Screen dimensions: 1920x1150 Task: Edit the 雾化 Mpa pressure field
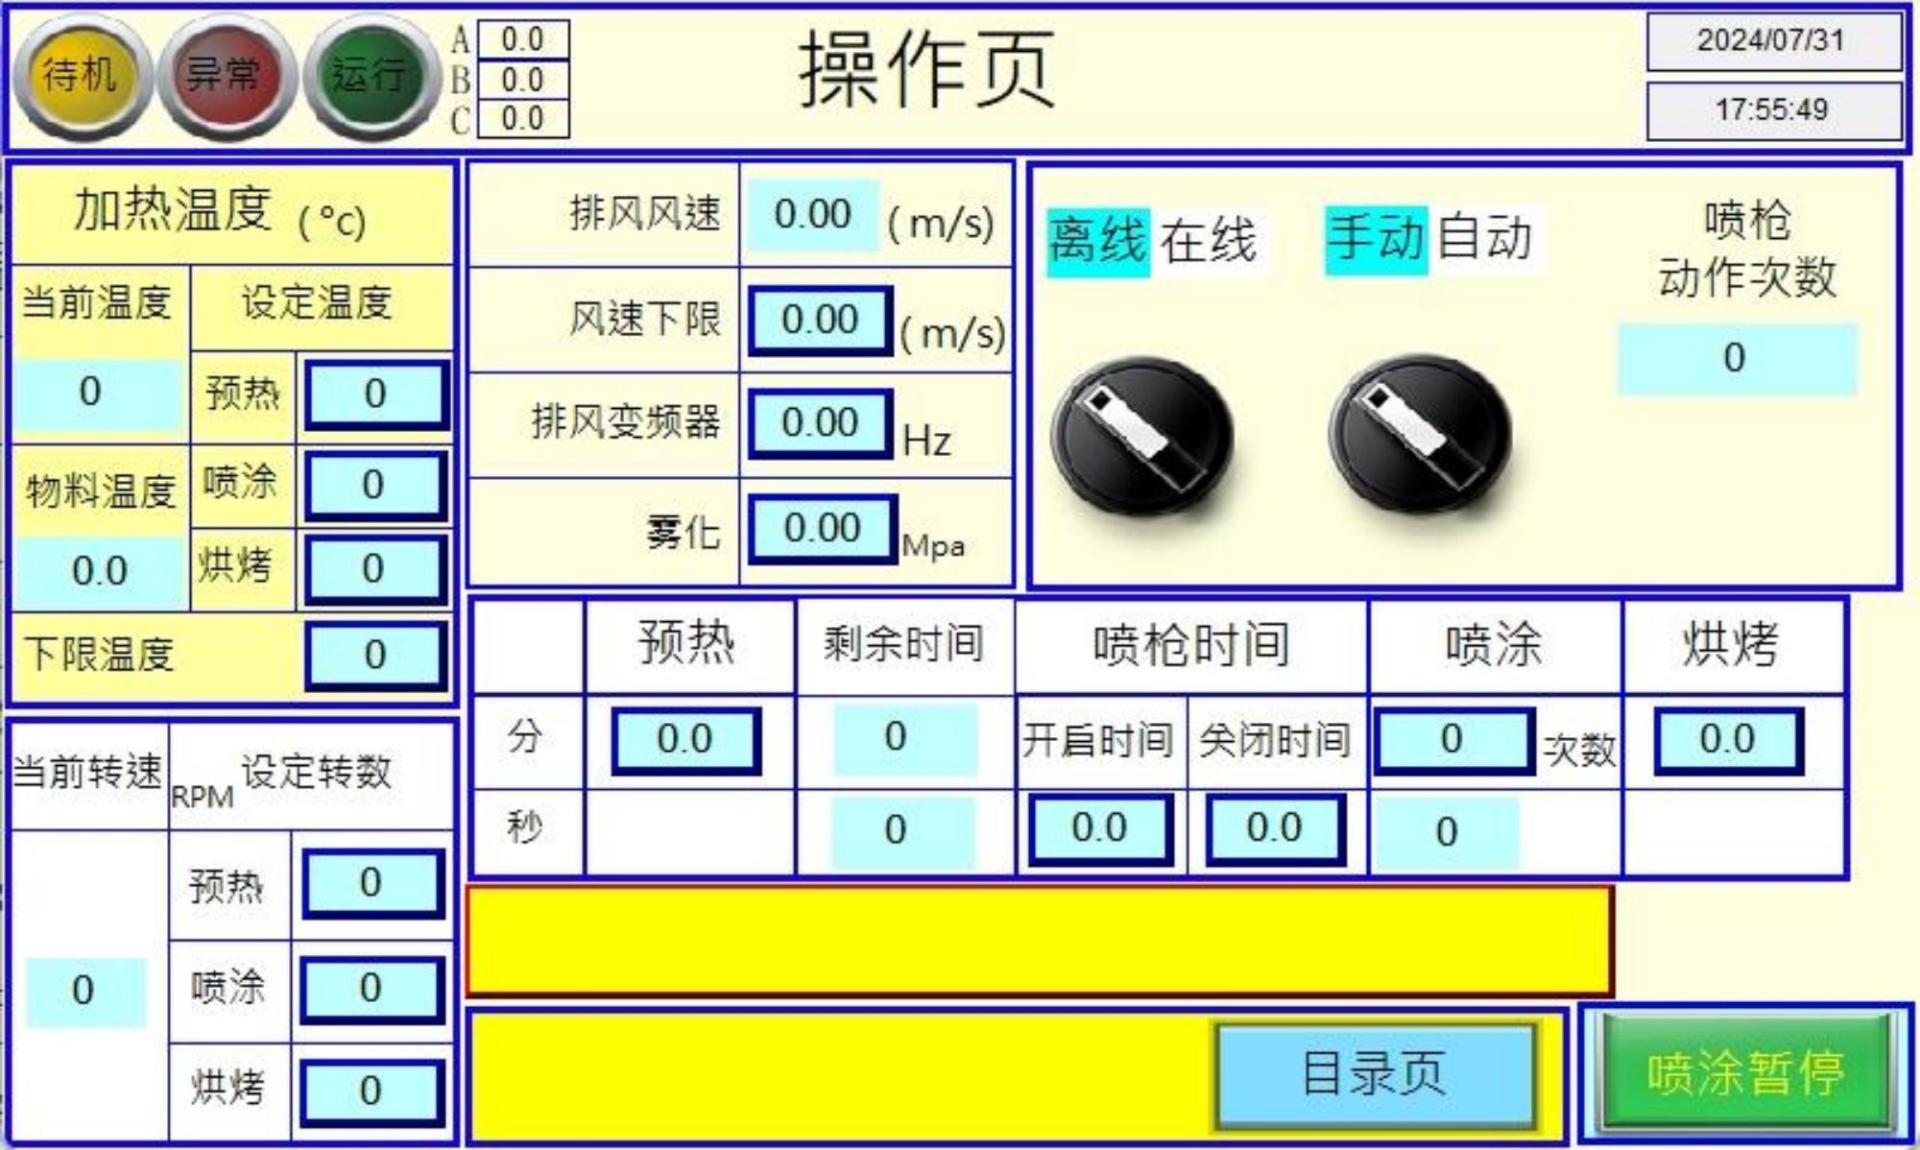tap(822, 528)
